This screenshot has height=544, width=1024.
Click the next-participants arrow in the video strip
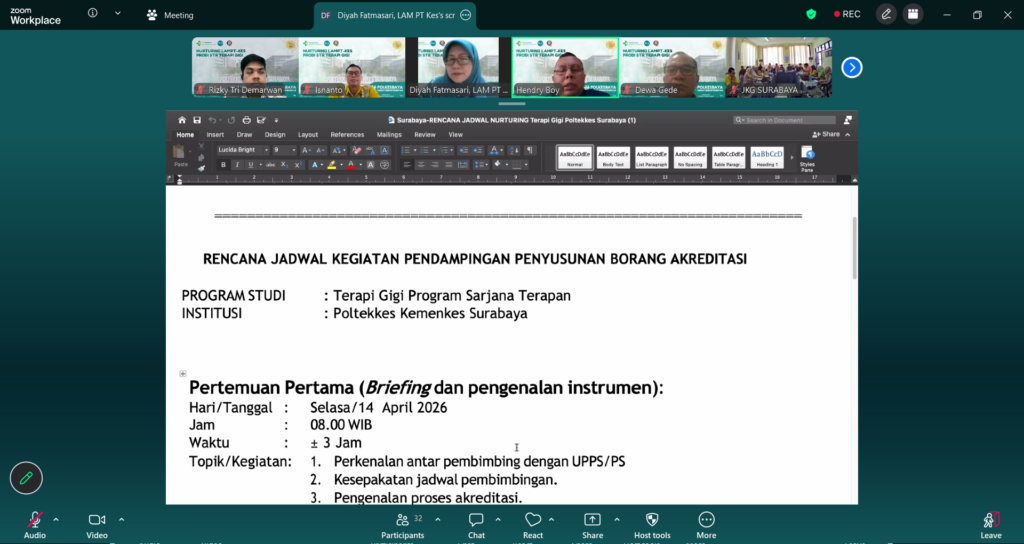(852, 67)
